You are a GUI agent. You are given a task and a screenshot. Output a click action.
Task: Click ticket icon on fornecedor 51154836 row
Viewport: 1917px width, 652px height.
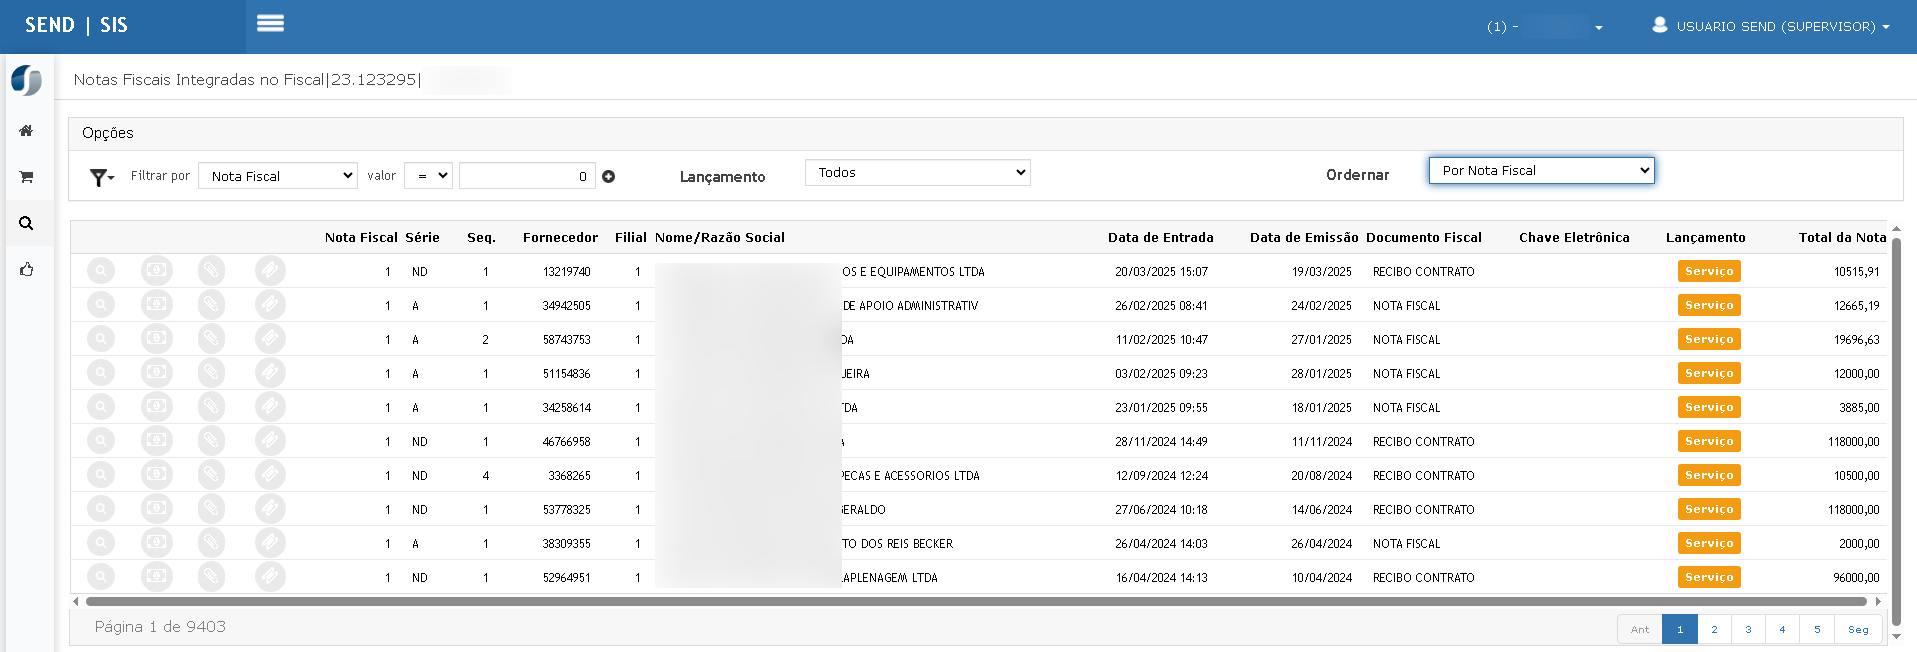tap(269, 373)
